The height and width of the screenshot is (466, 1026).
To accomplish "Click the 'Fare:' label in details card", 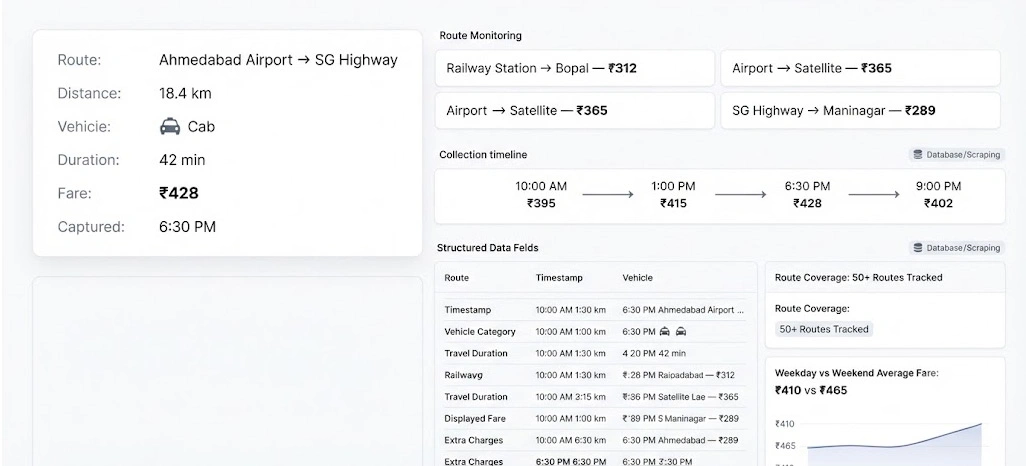I will (75, 193).
